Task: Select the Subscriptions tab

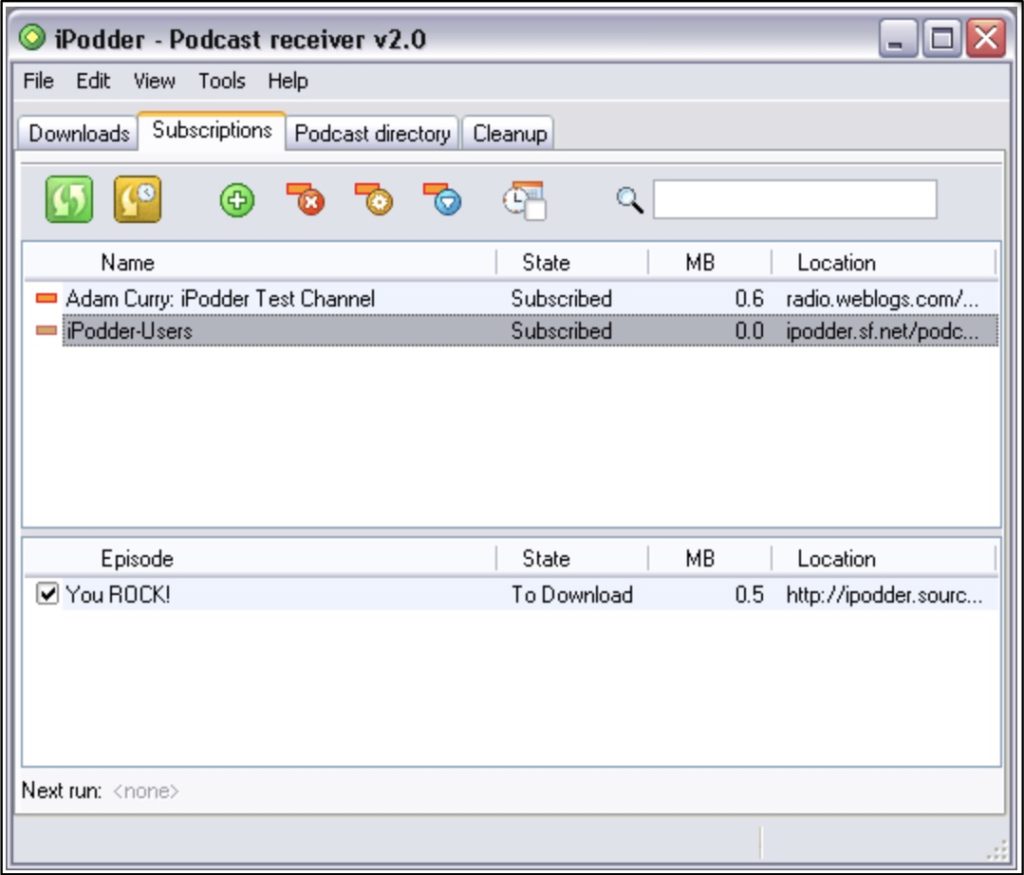Action: coord(212,131)
